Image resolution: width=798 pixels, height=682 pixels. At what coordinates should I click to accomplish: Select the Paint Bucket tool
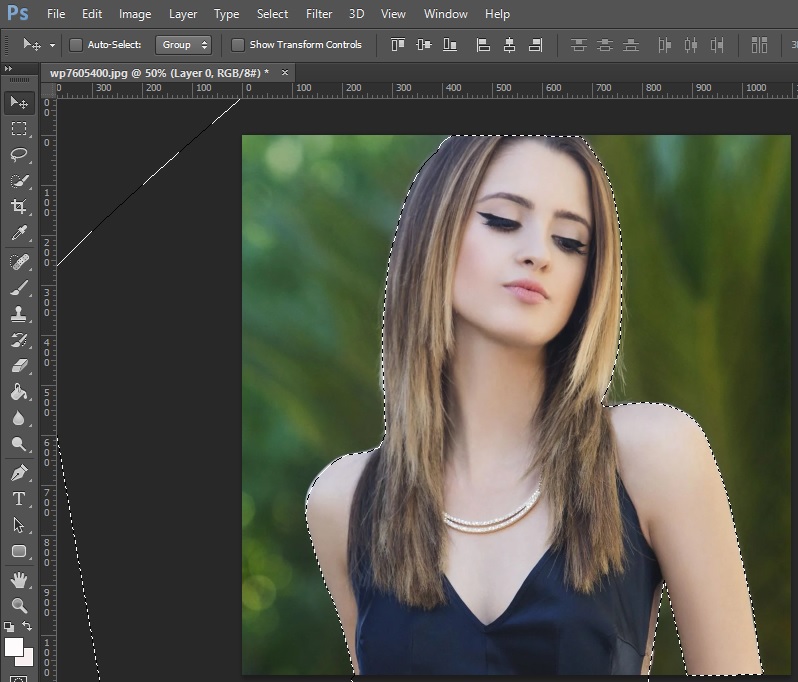click(x=19, y=392)
